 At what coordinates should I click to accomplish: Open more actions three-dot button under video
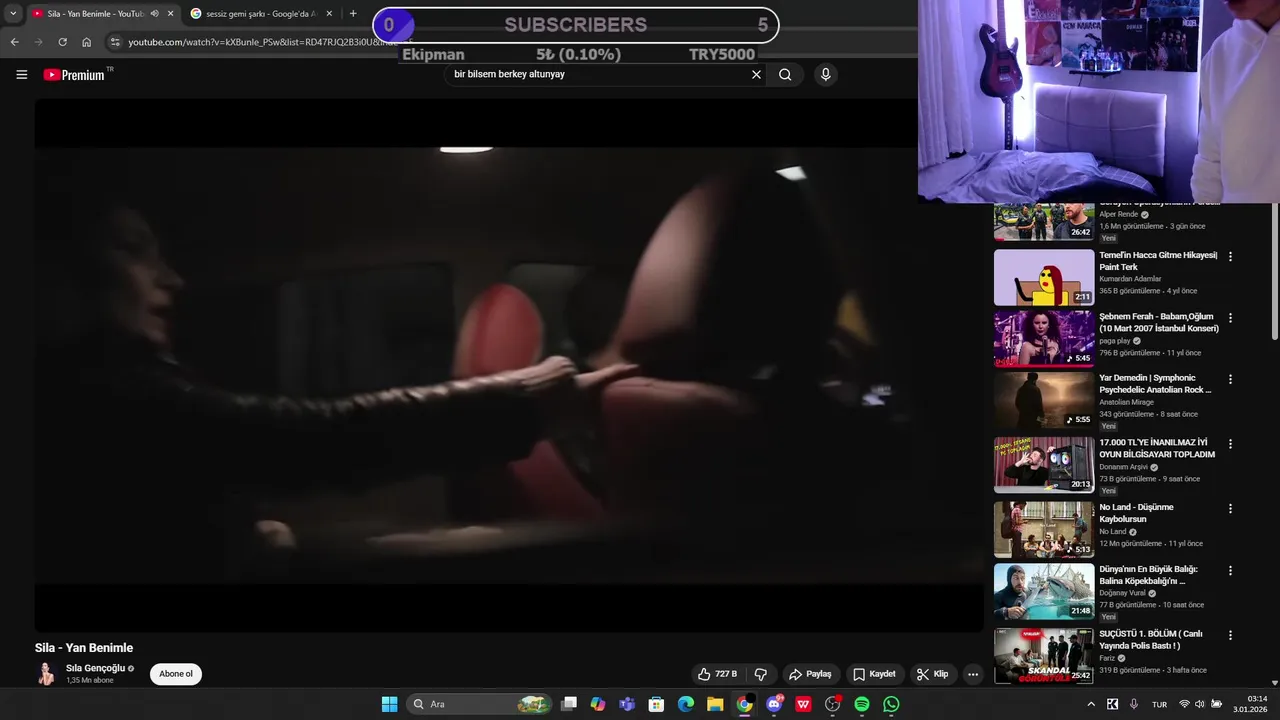tap(972, 674)
